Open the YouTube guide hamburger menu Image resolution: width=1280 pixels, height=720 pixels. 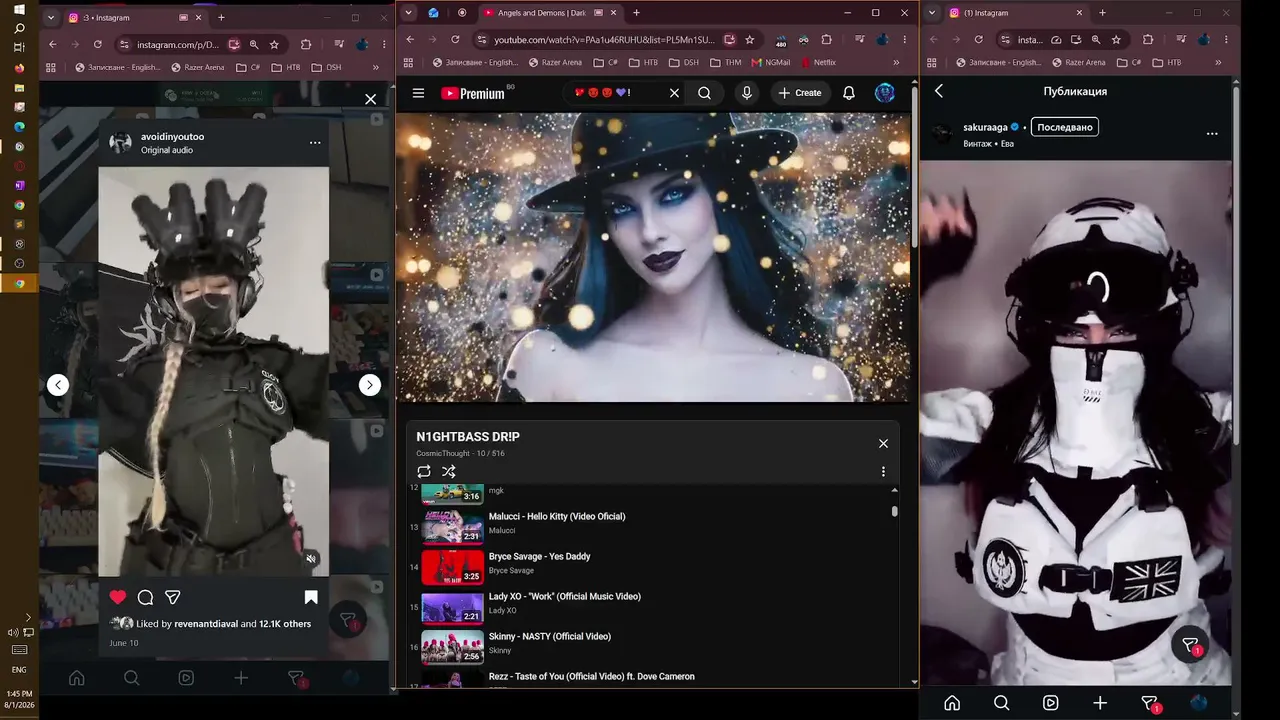(418, 93)
